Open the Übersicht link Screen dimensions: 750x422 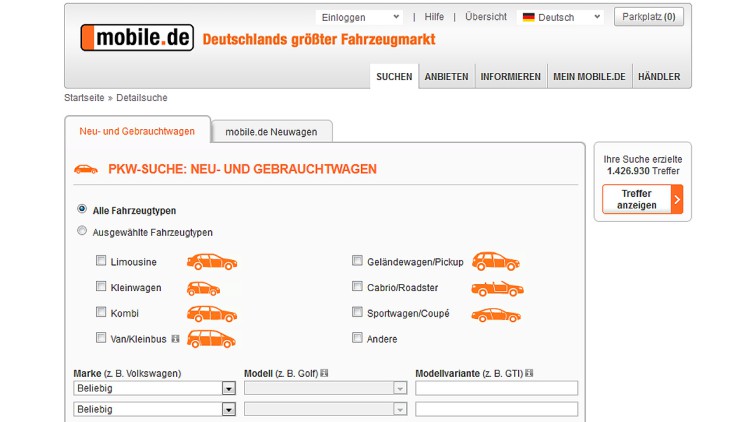click(x=486, y=17)
